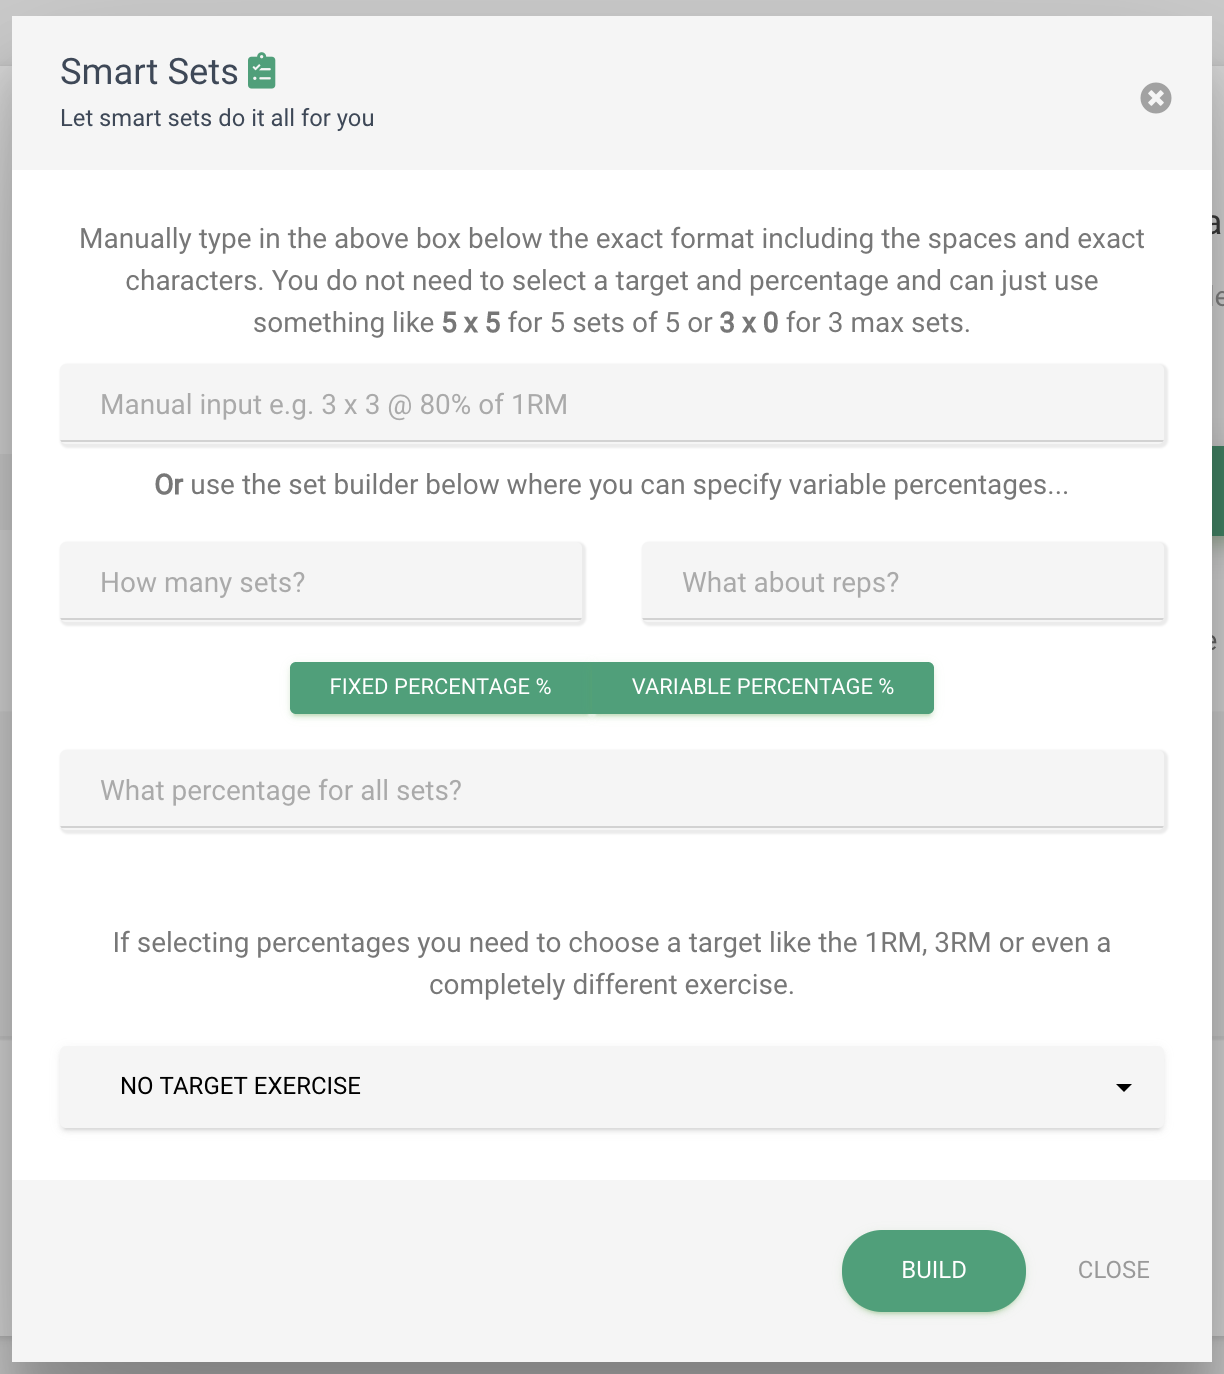Image resolution: width=1224 pixels, height=1374 pixels.
Task: Click the bold 5 x 5 example text
Action: 471,322
